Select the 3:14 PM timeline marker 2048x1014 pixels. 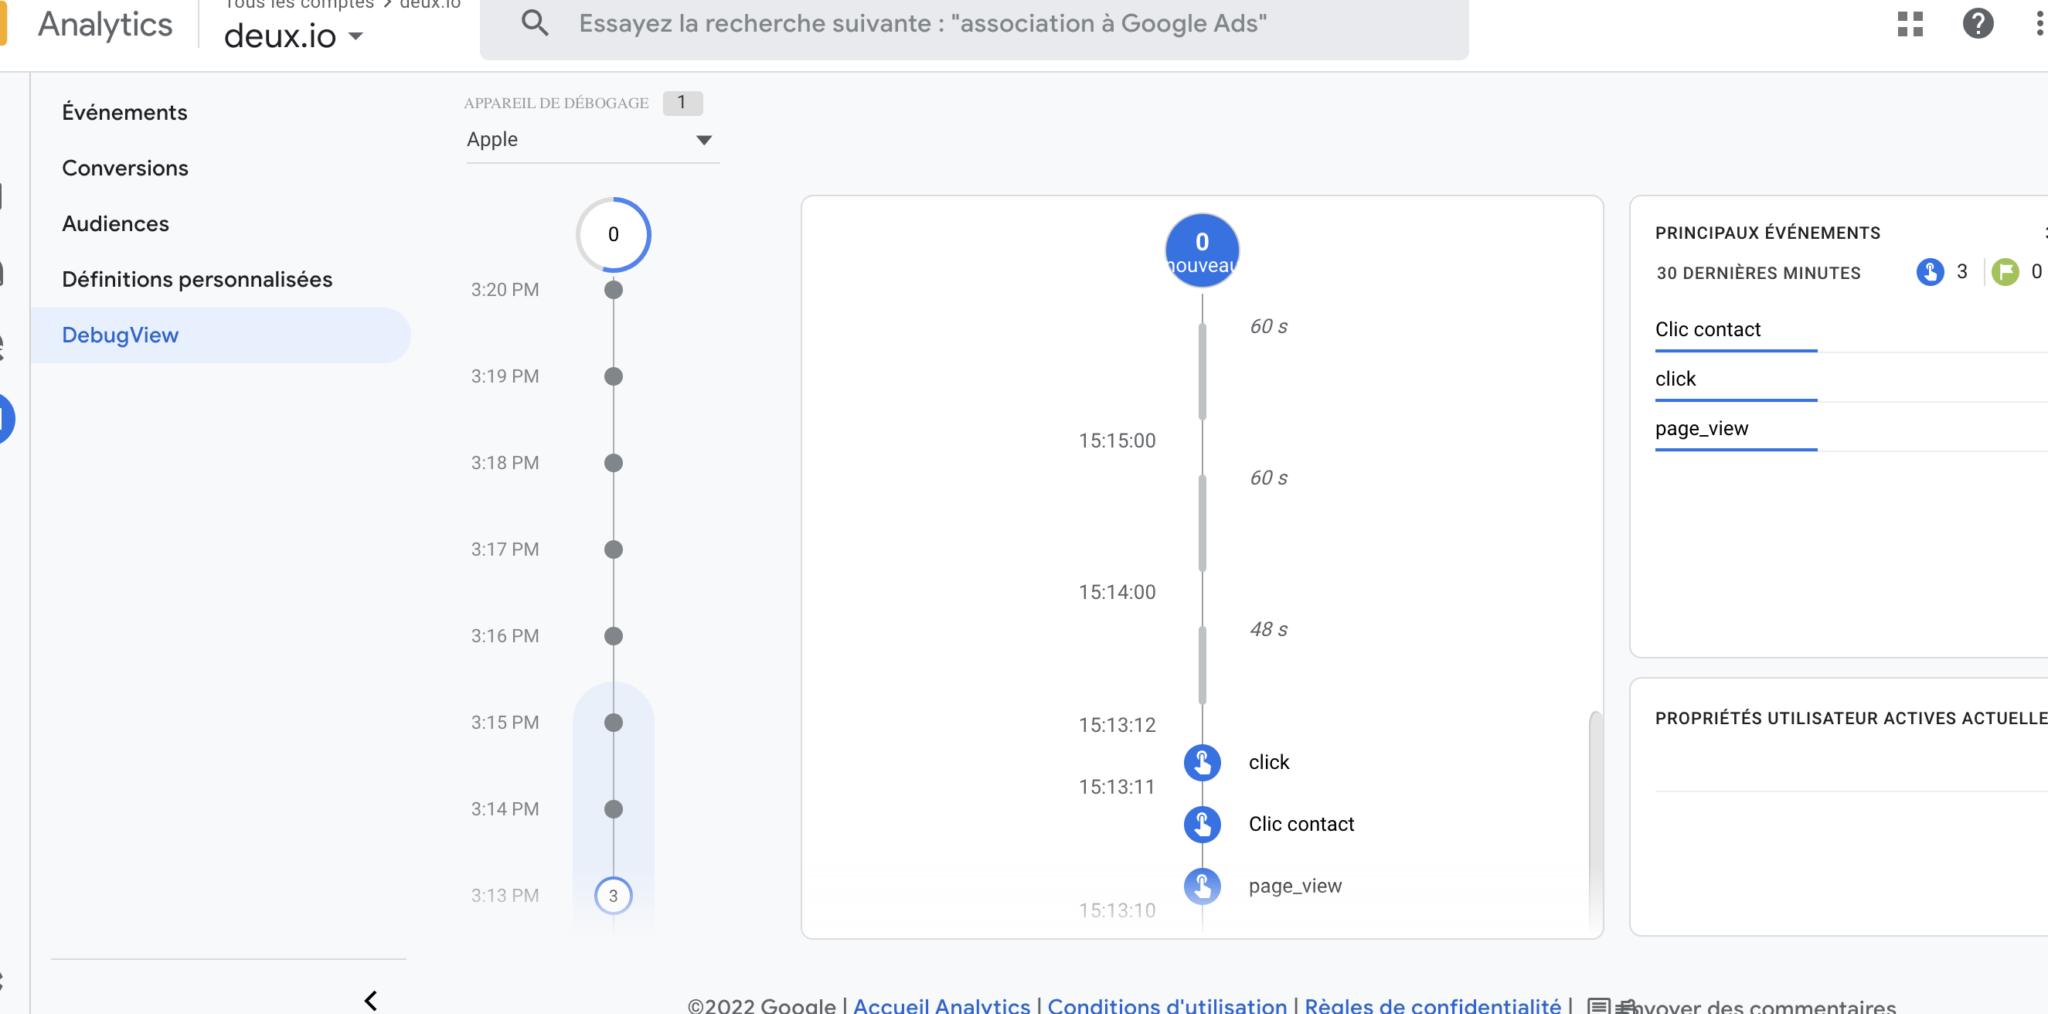[614, 809]
